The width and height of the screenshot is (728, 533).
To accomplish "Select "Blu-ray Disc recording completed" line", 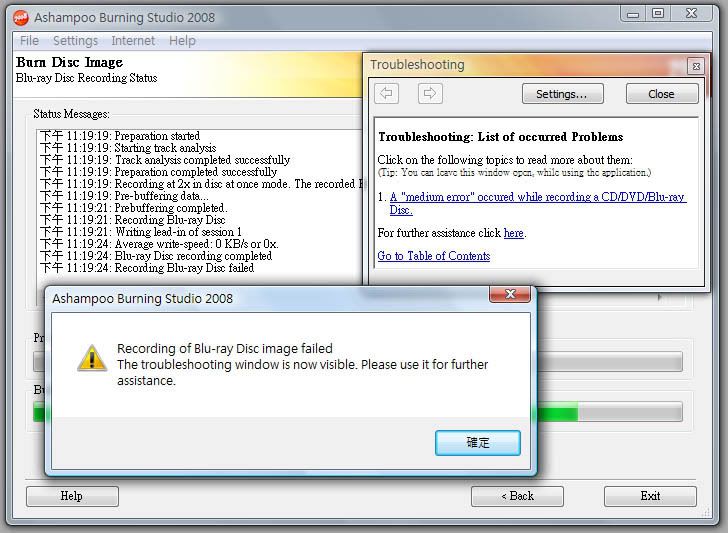I will [x=156, y=256].
